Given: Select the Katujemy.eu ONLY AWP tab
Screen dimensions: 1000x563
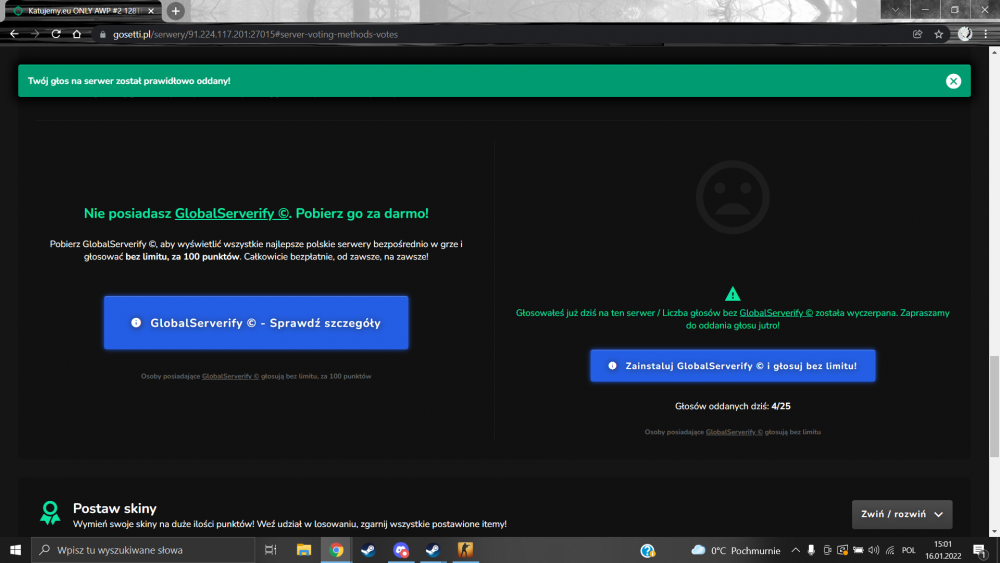Looking at the screenshot, I should point(83,11).
